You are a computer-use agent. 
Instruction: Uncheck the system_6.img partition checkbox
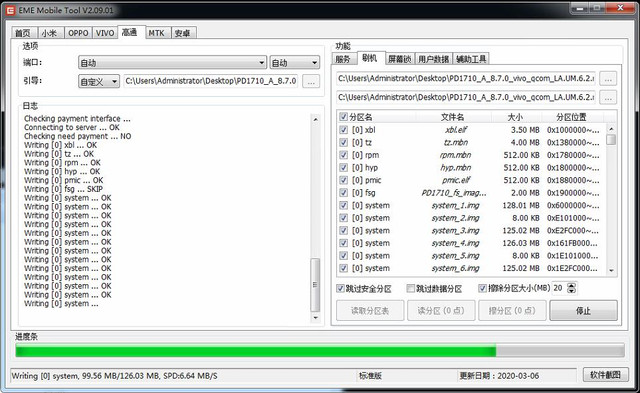point(344,268)
